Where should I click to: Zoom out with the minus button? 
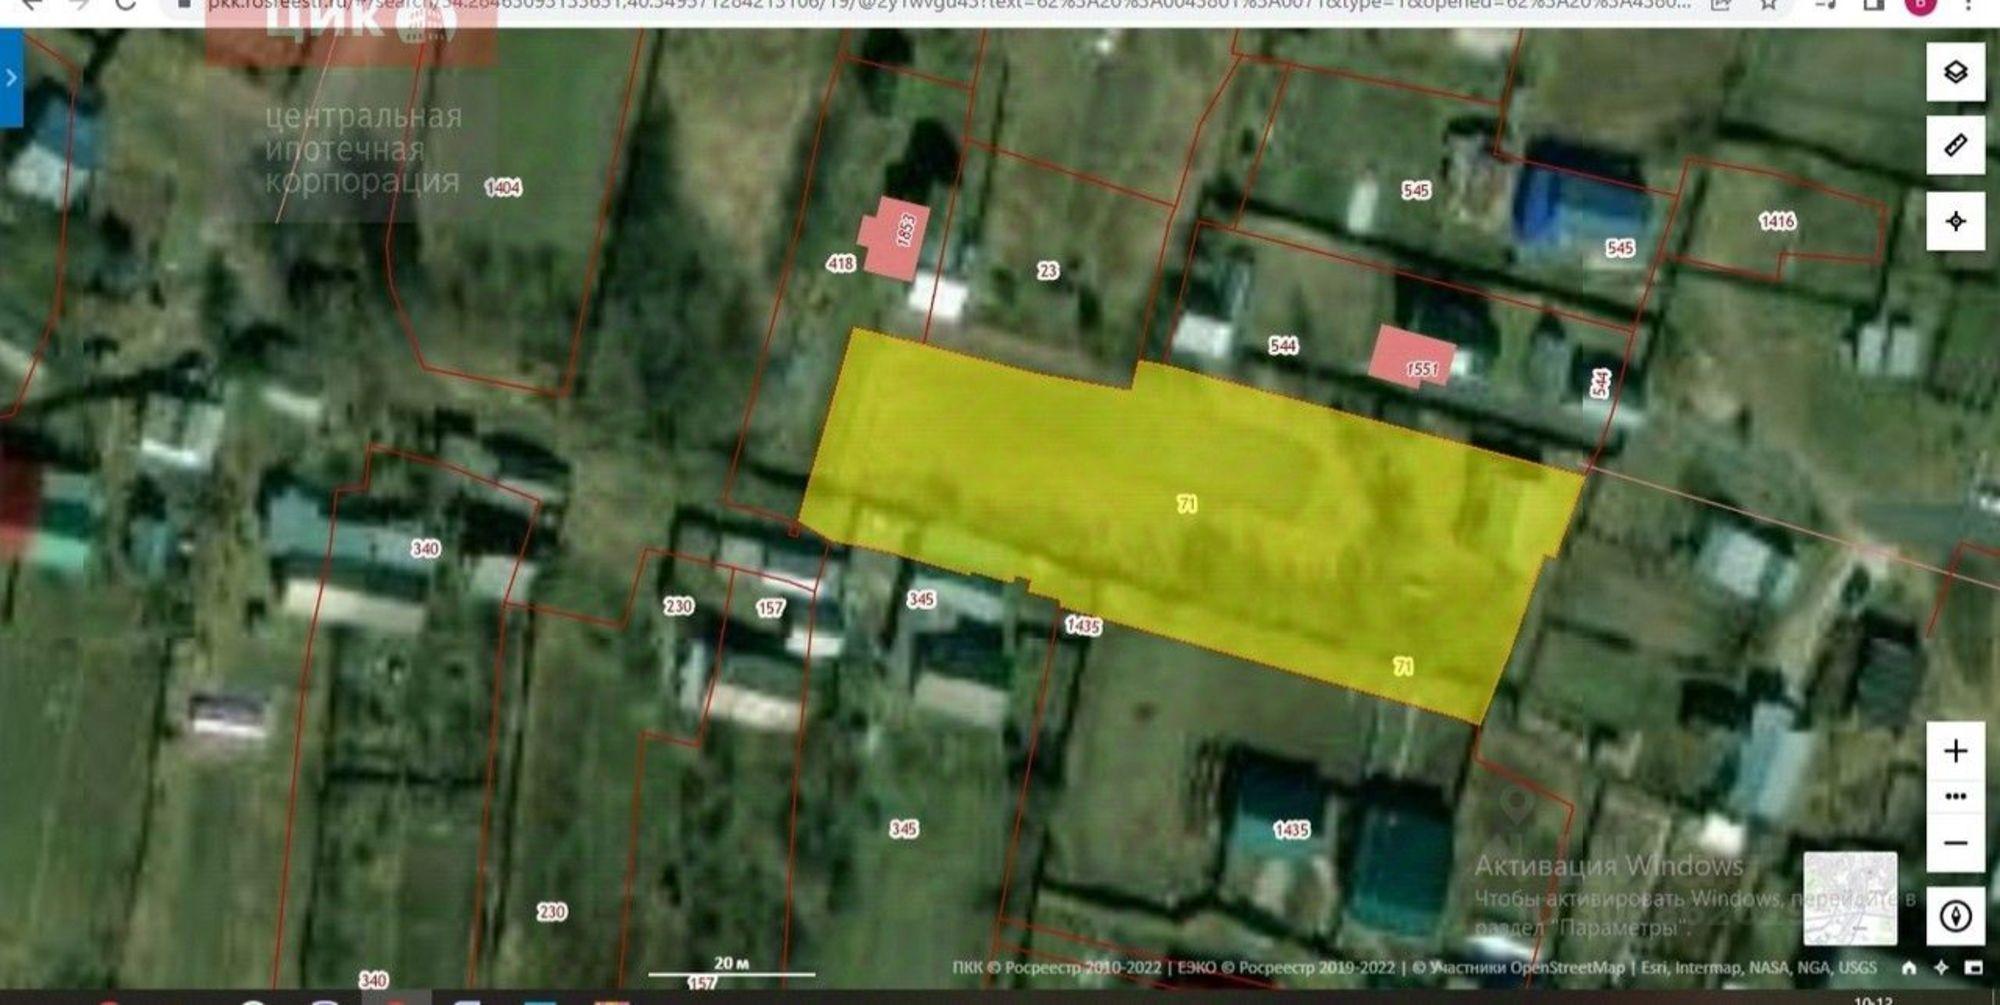point(1955,843)
